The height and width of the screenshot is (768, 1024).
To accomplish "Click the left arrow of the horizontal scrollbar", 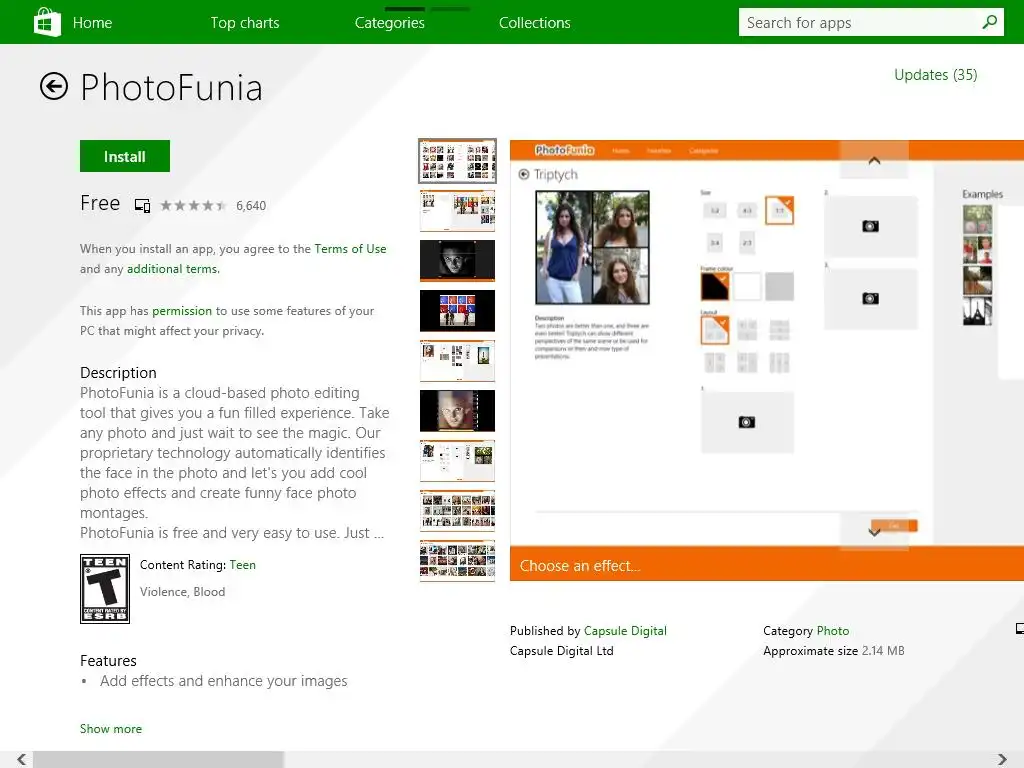I will tap(21, 759).
